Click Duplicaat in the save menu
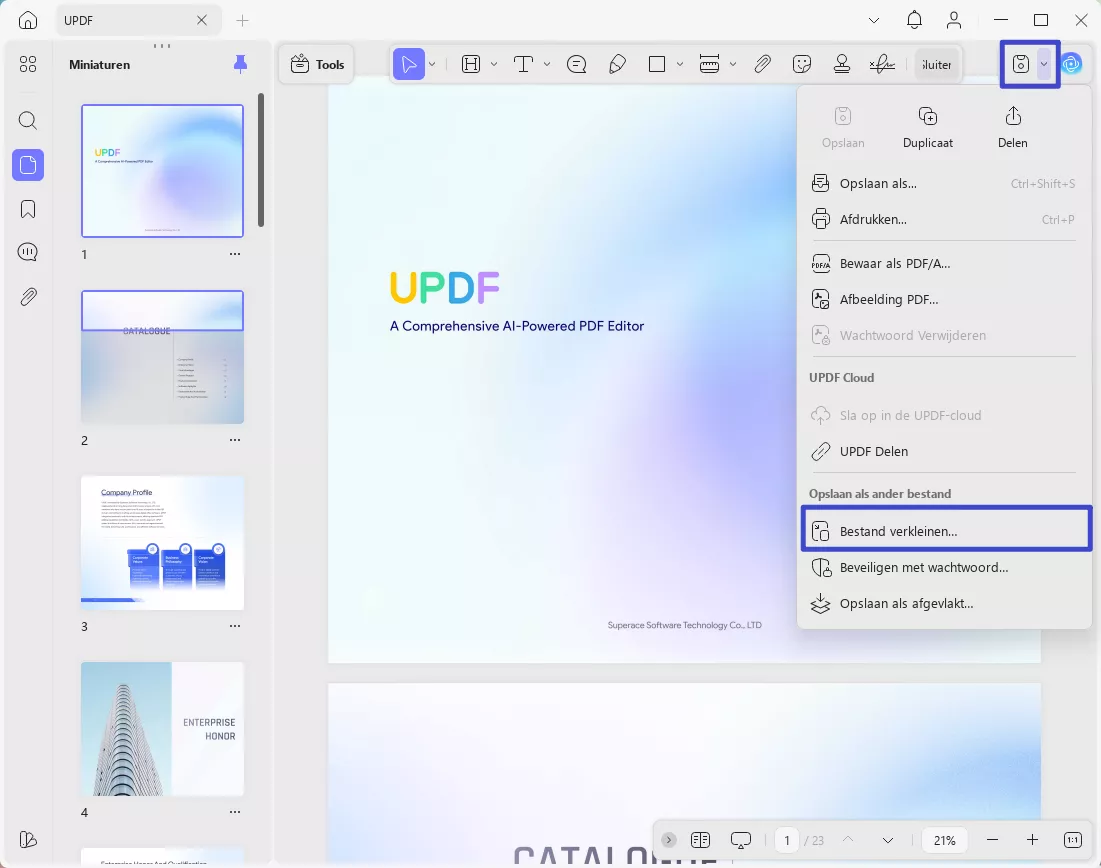Viewport: 1101px width, 868px height. [x=928, y=127]
